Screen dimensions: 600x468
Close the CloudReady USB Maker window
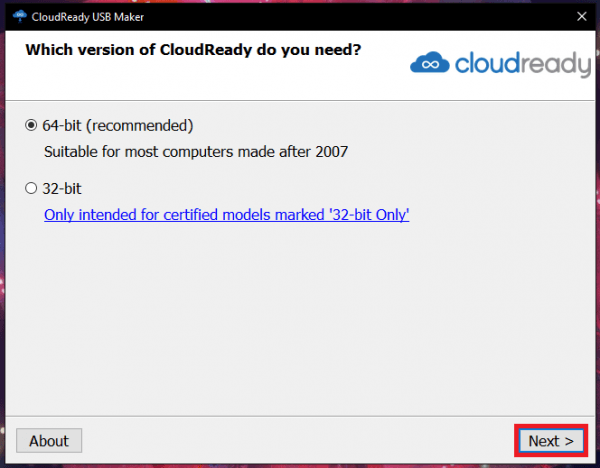coord(582,16)
